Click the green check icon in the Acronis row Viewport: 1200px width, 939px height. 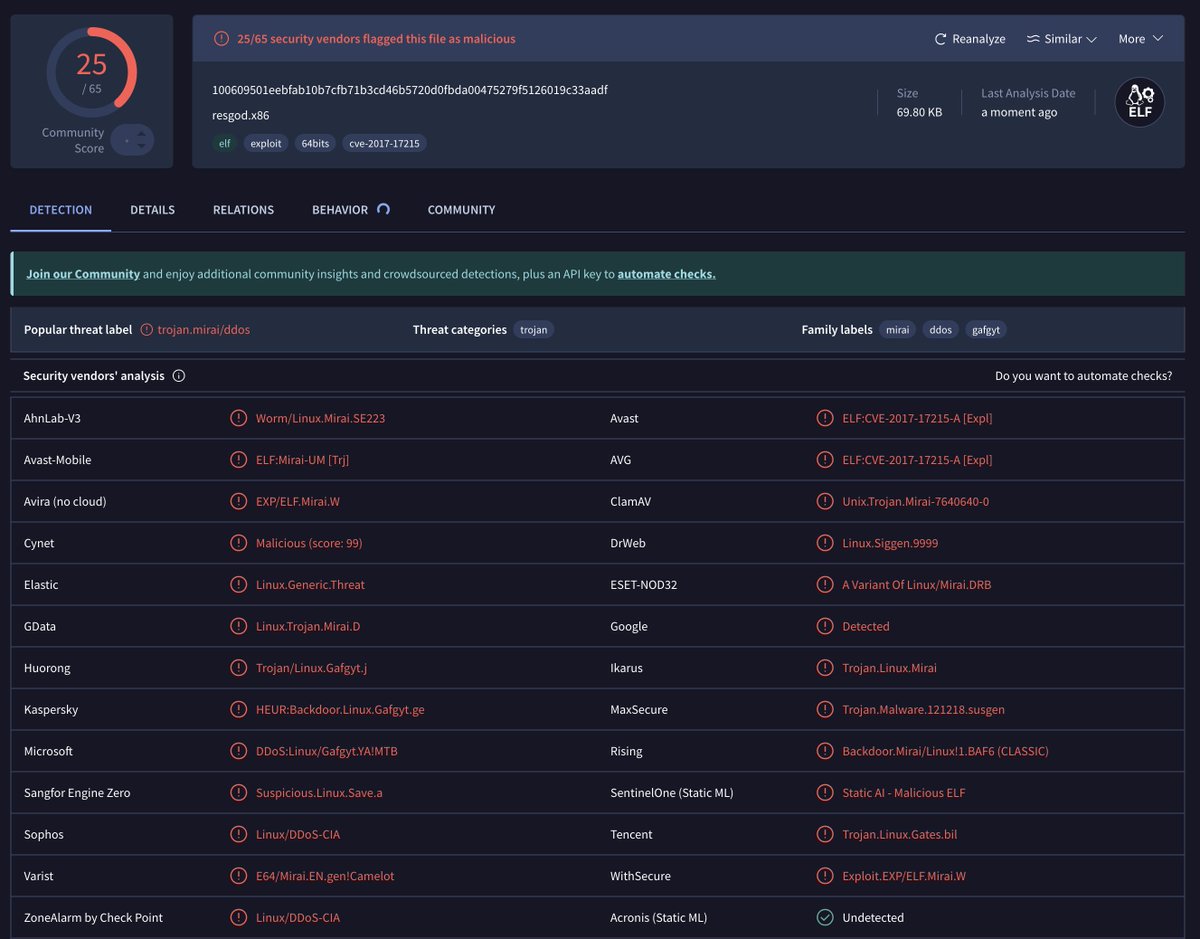(x=825, y=917)
